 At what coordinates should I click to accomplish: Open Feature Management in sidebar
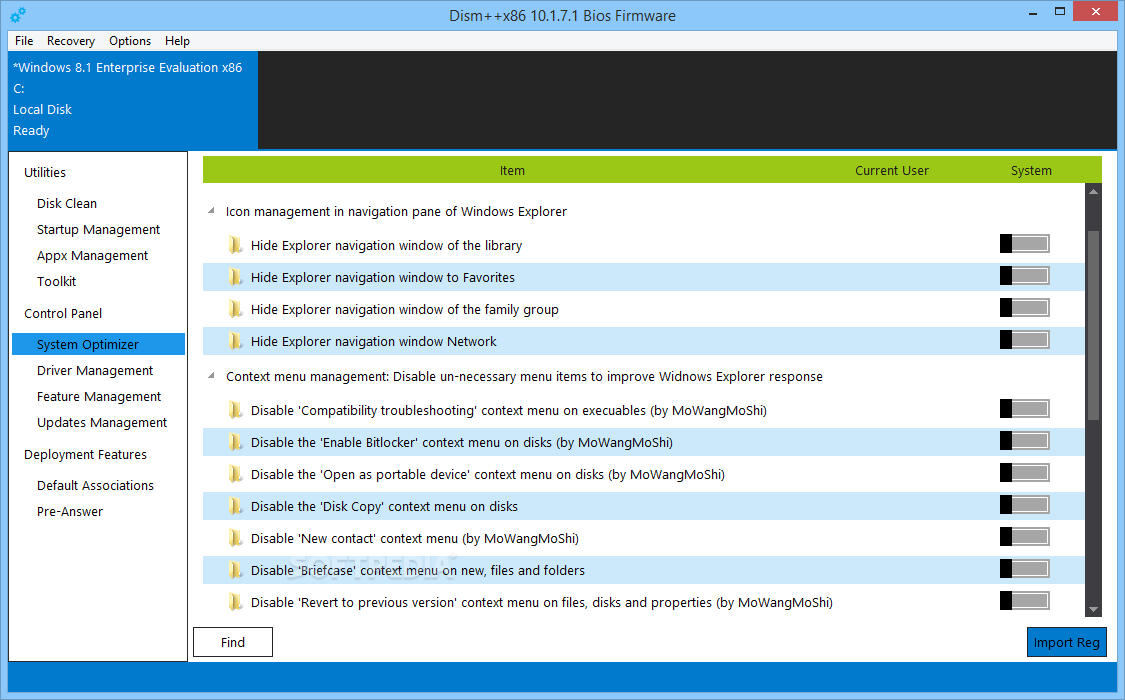(99, 397)
